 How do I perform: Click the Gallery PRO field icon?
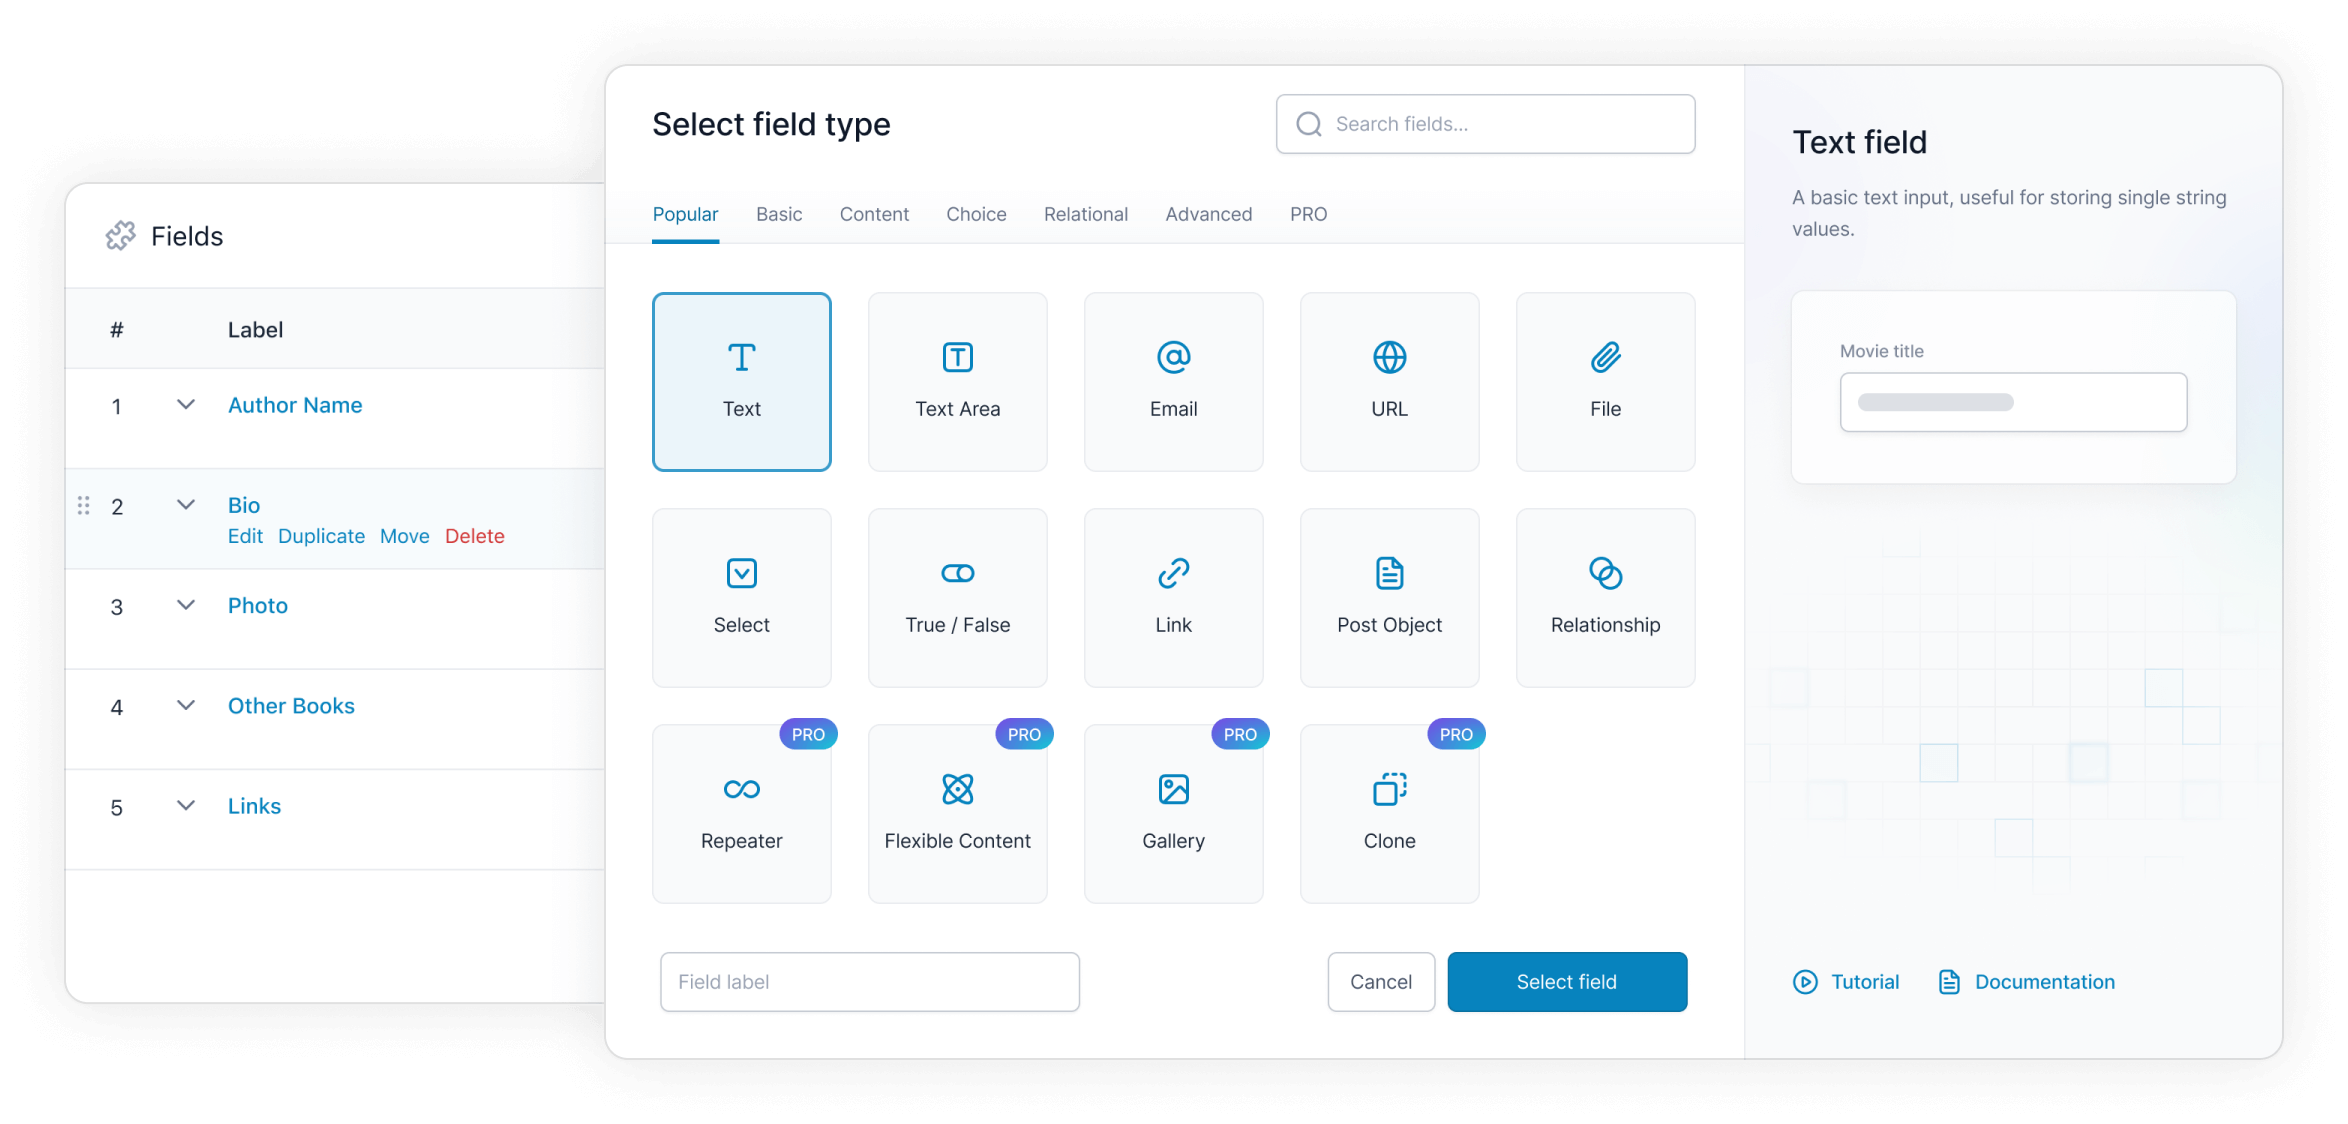[x=1174, y=789]
